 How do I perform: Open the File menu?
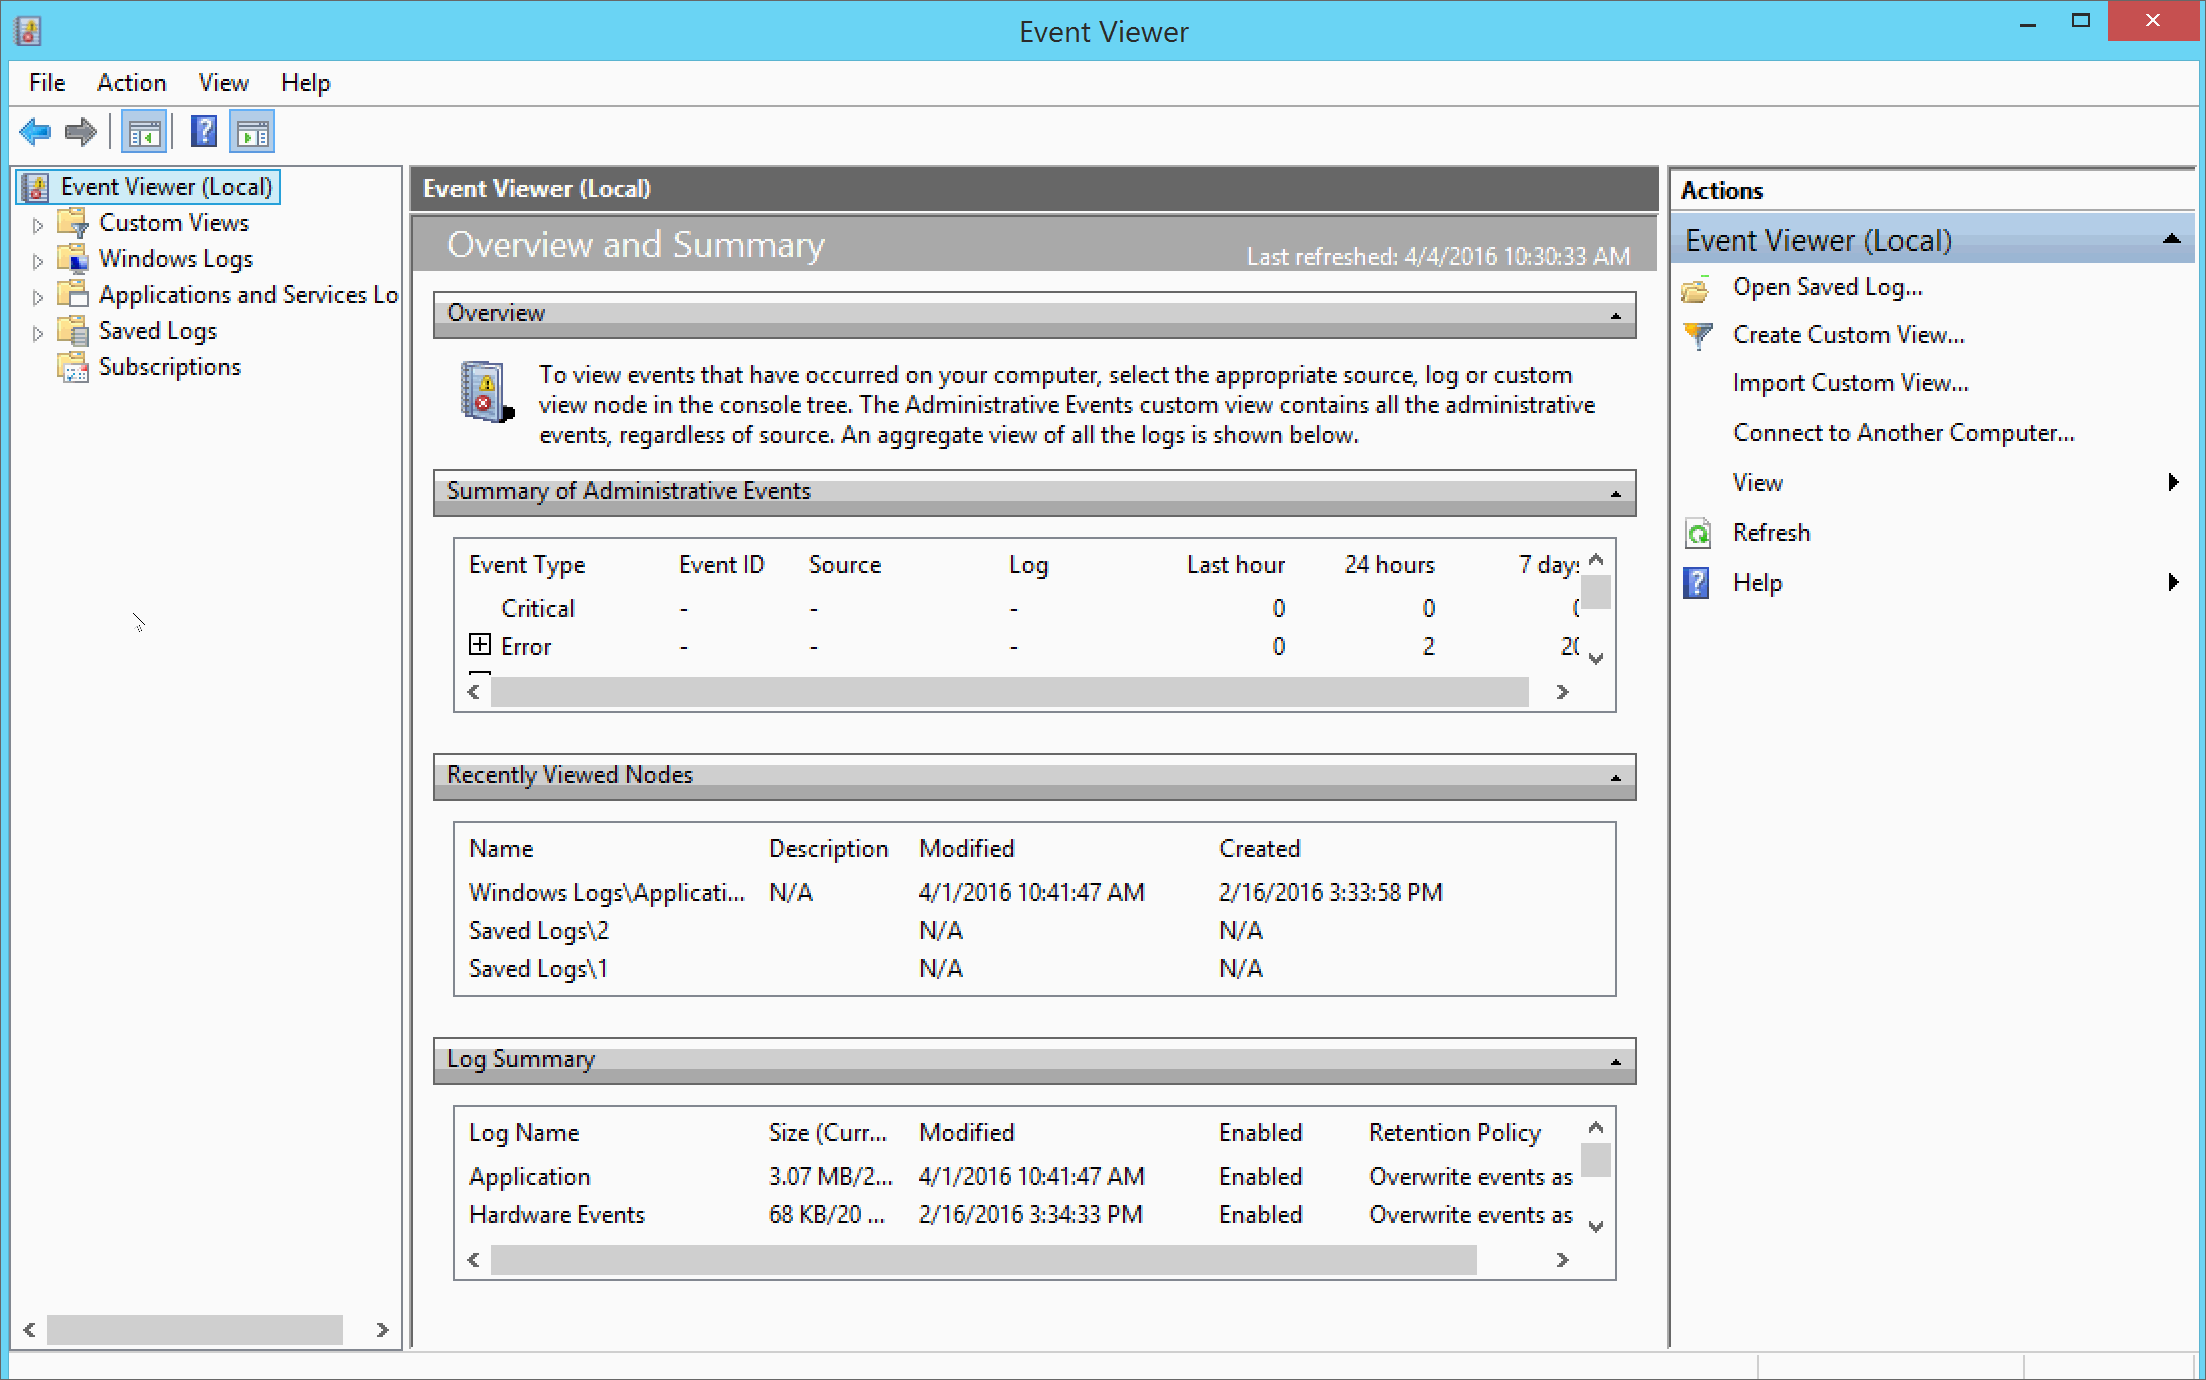[x=47, y=83]
